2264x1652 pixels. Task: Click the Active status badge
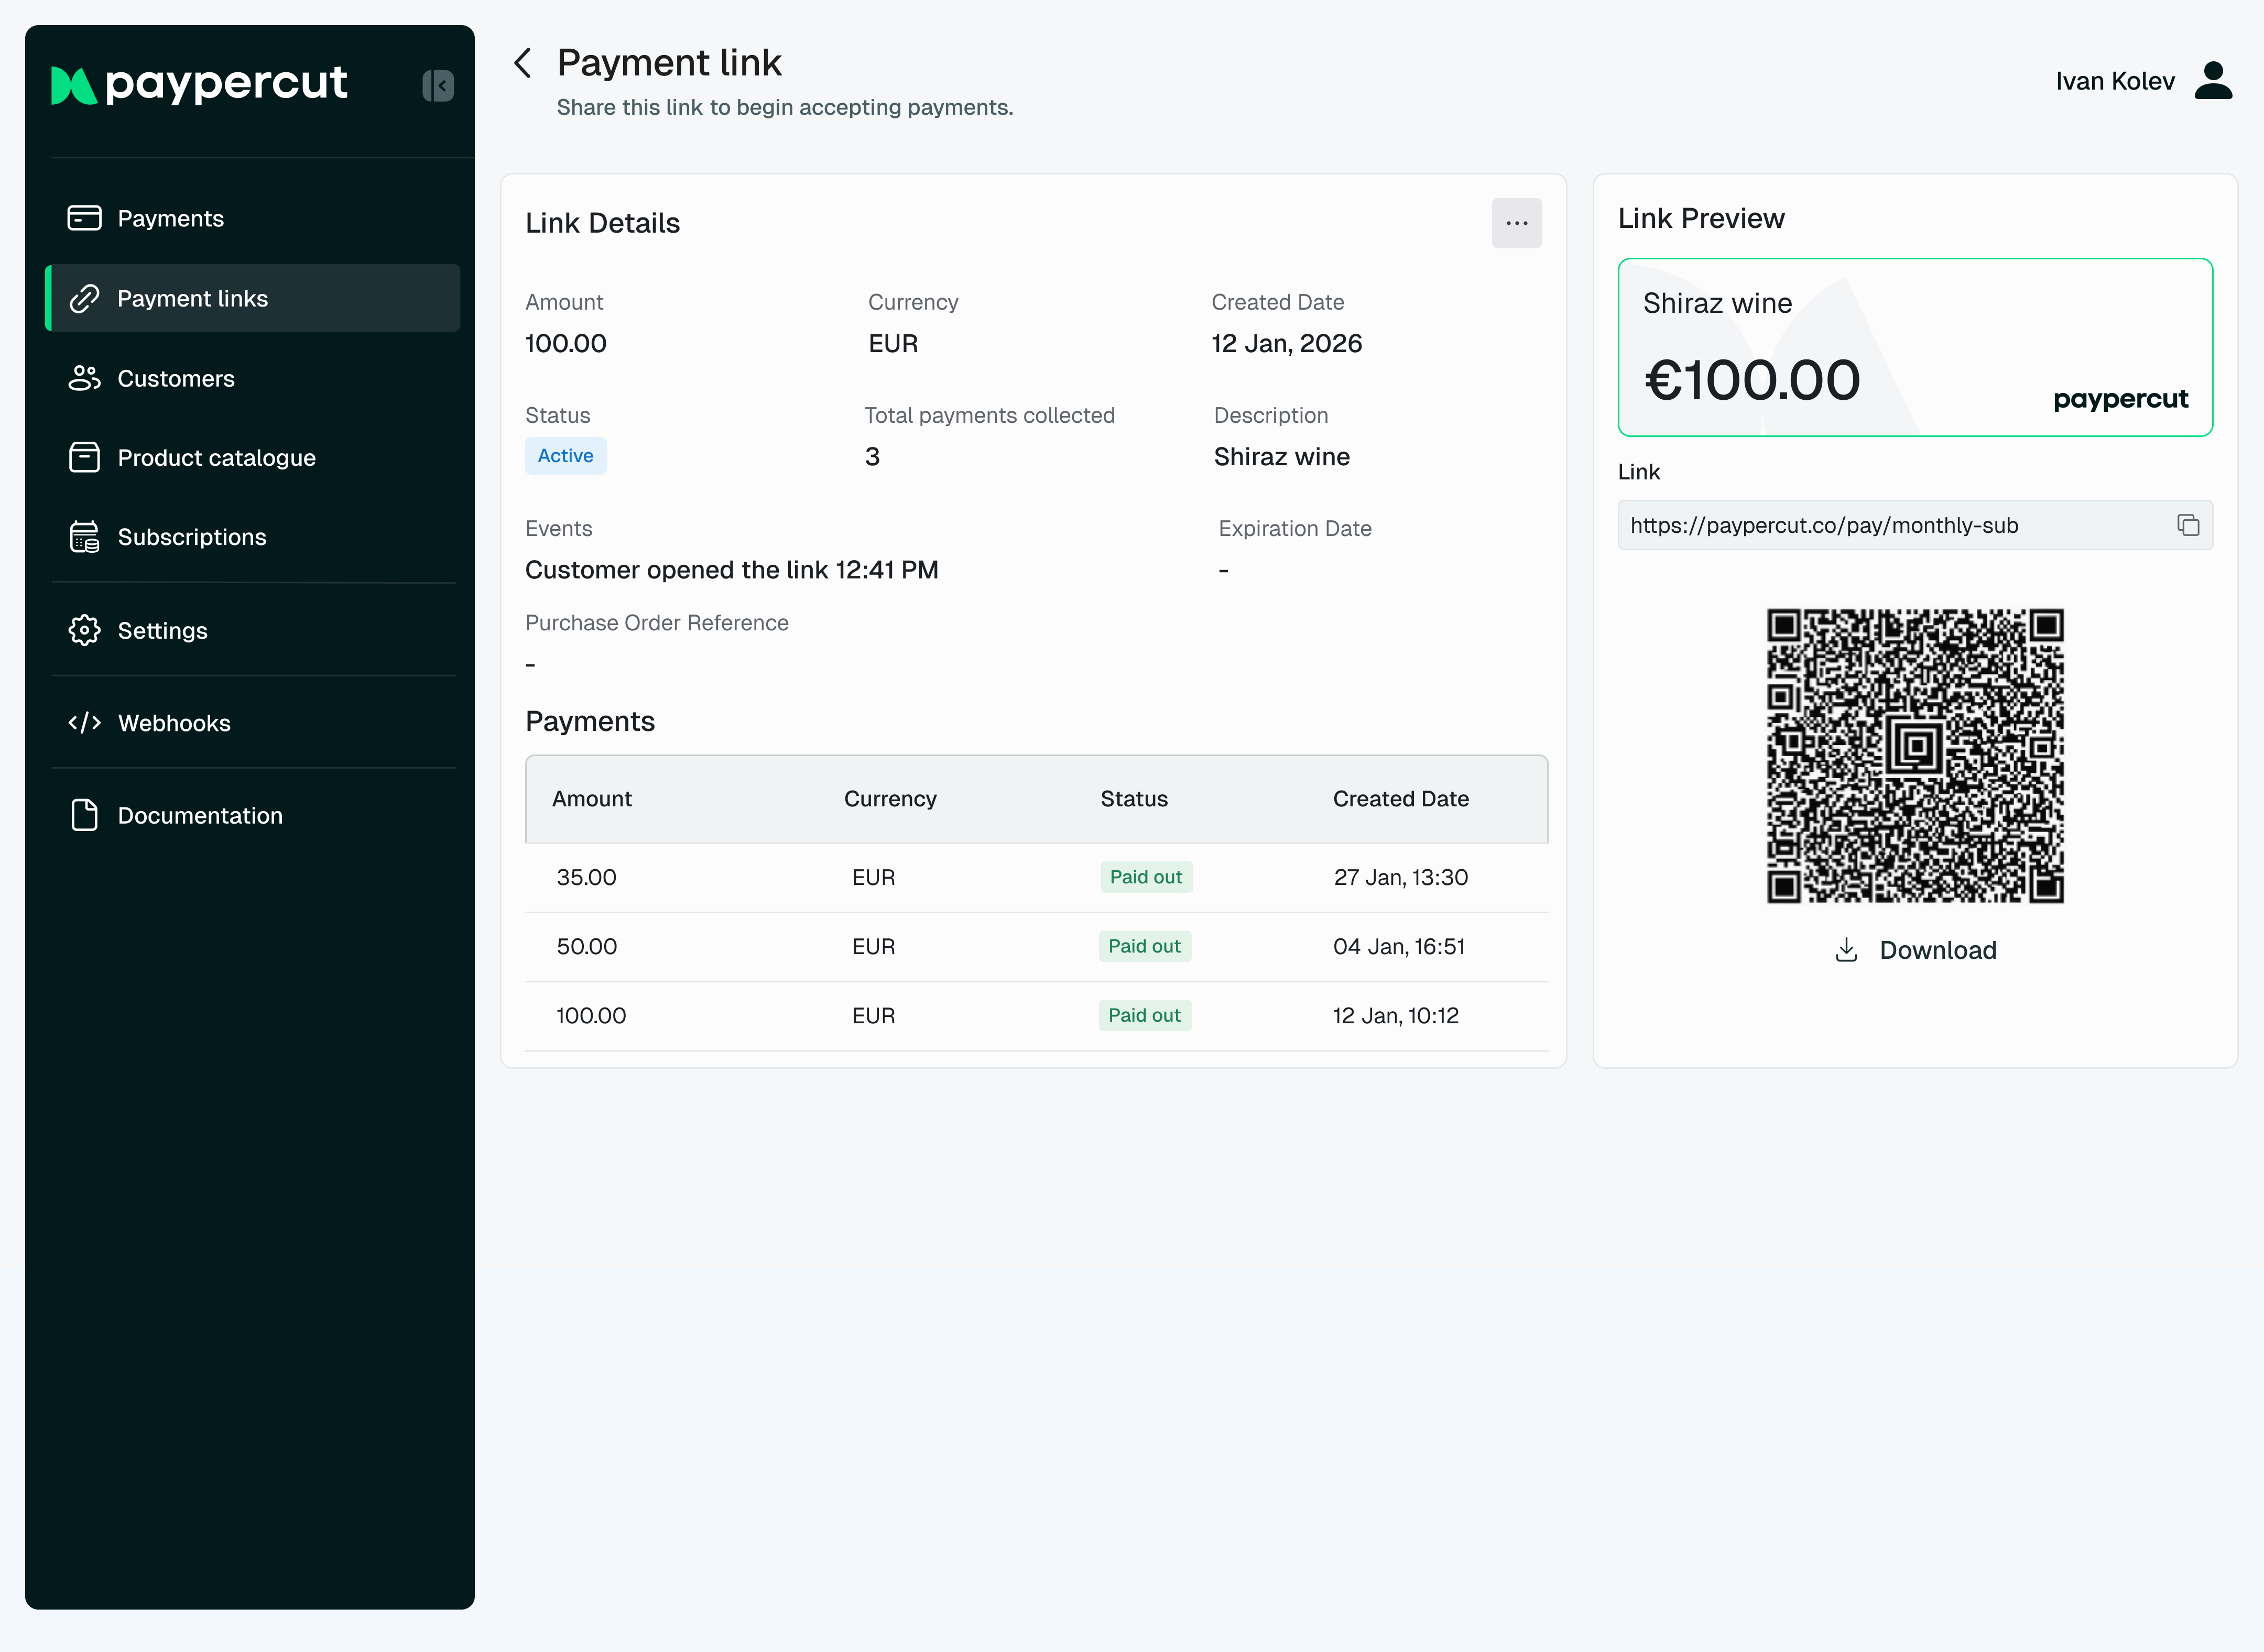pos(565,456)
